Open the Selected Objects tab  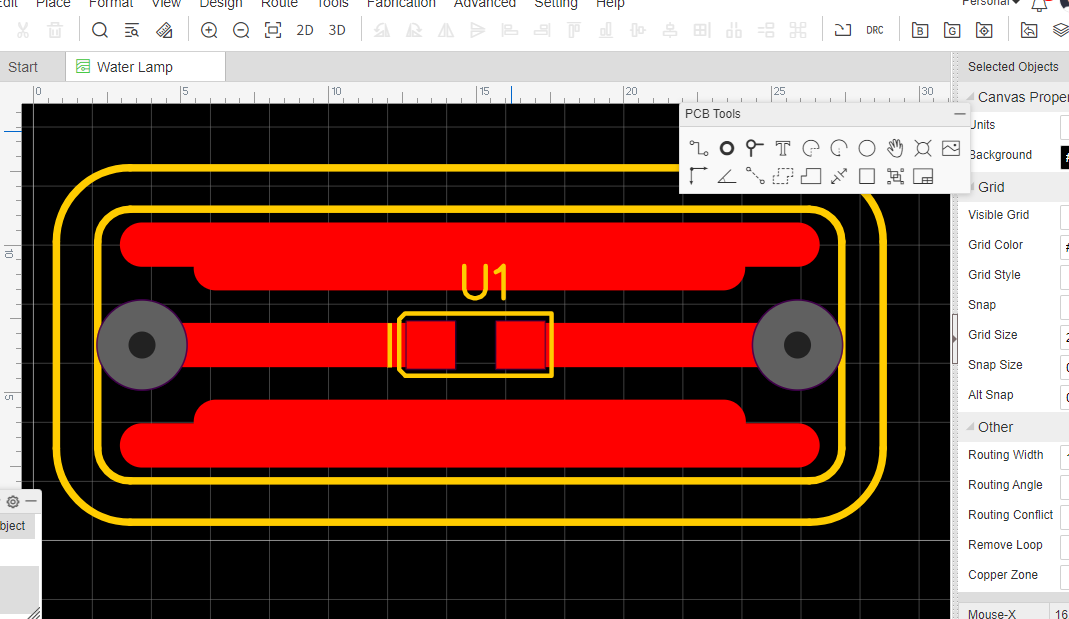coord(1013,67)
